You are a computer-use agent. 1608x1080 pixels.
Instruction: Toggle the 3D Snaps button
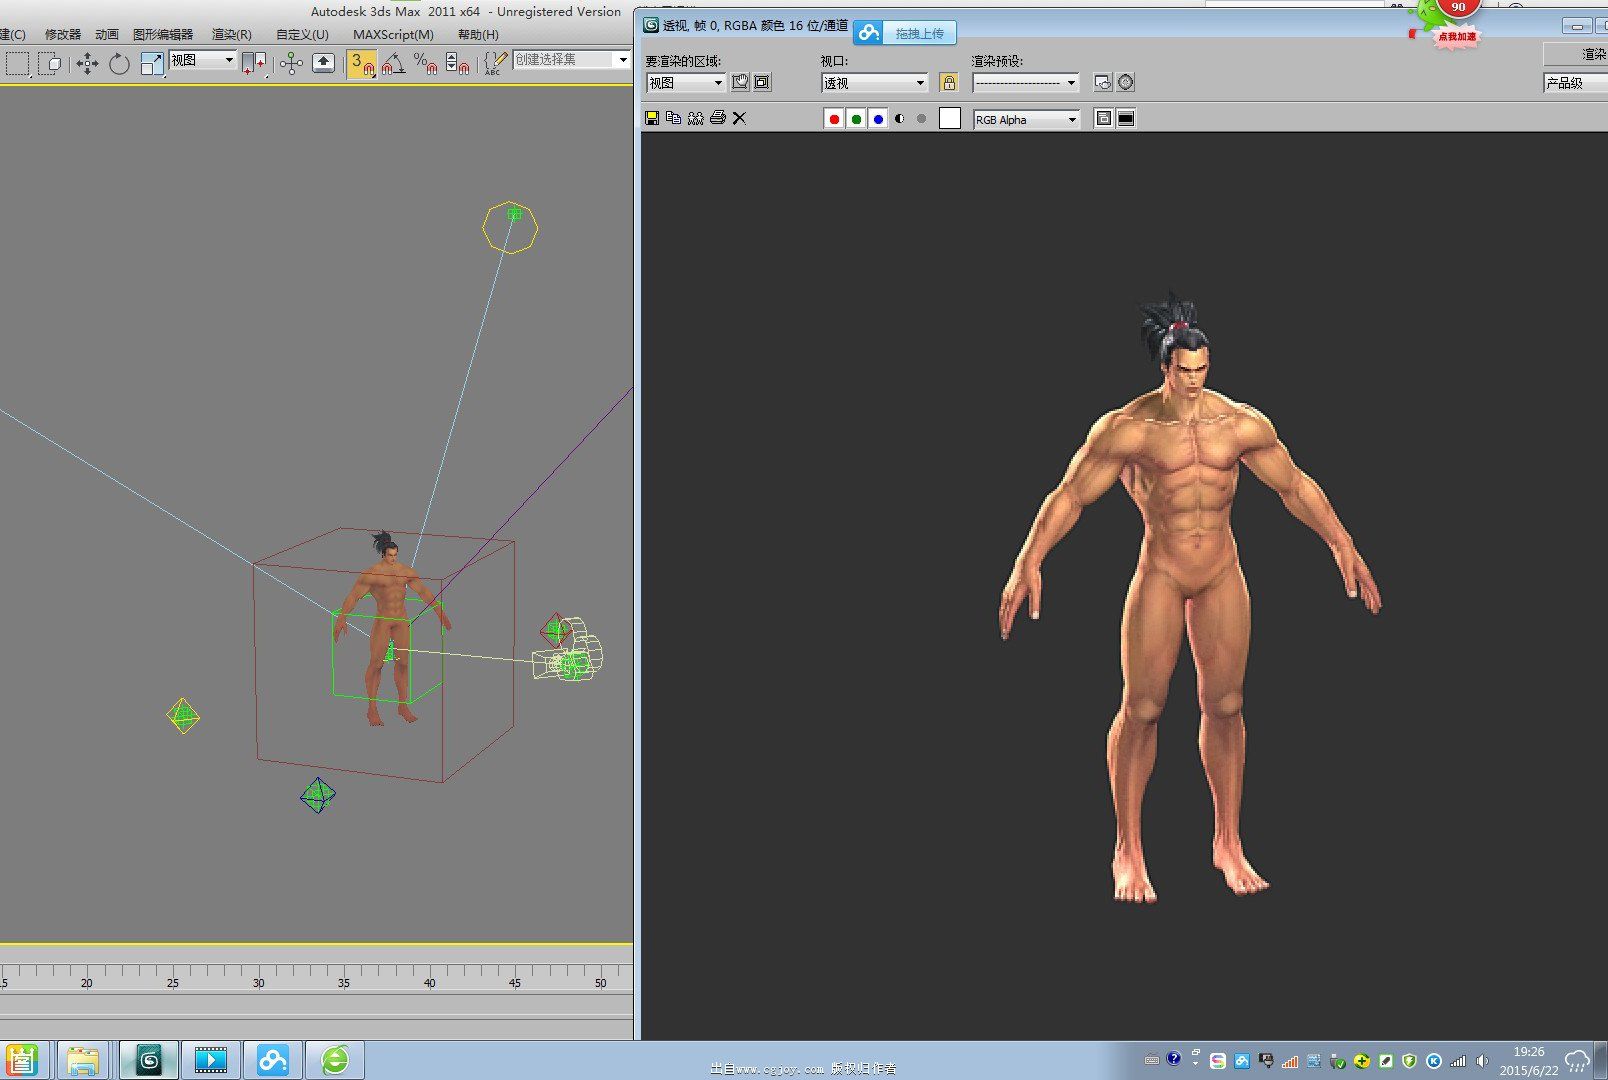tap(362, 64)
